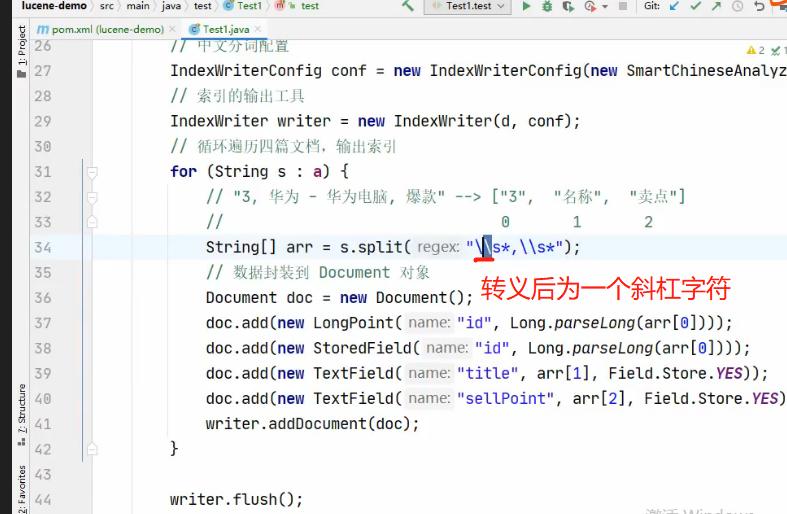Click 'writer.flush();' statement
This screenshot has height=514, width=787.
tap(236, 500)
